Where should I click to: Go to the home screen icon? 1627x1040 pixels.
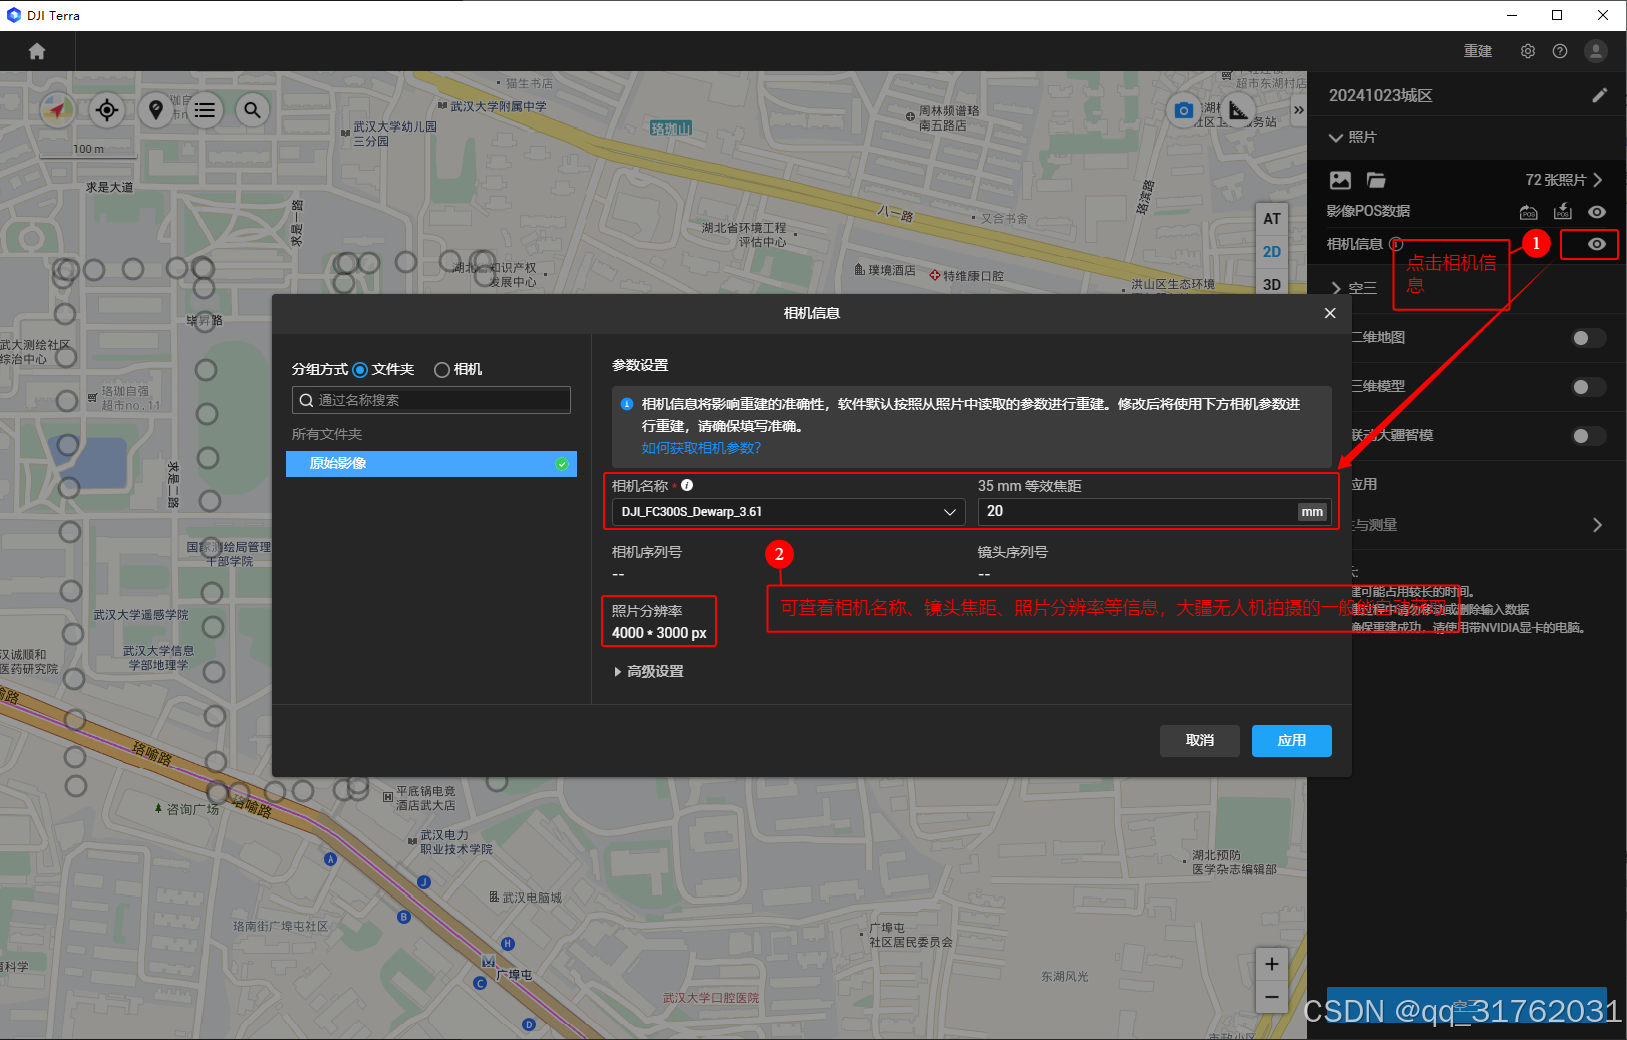click(37, 51)
